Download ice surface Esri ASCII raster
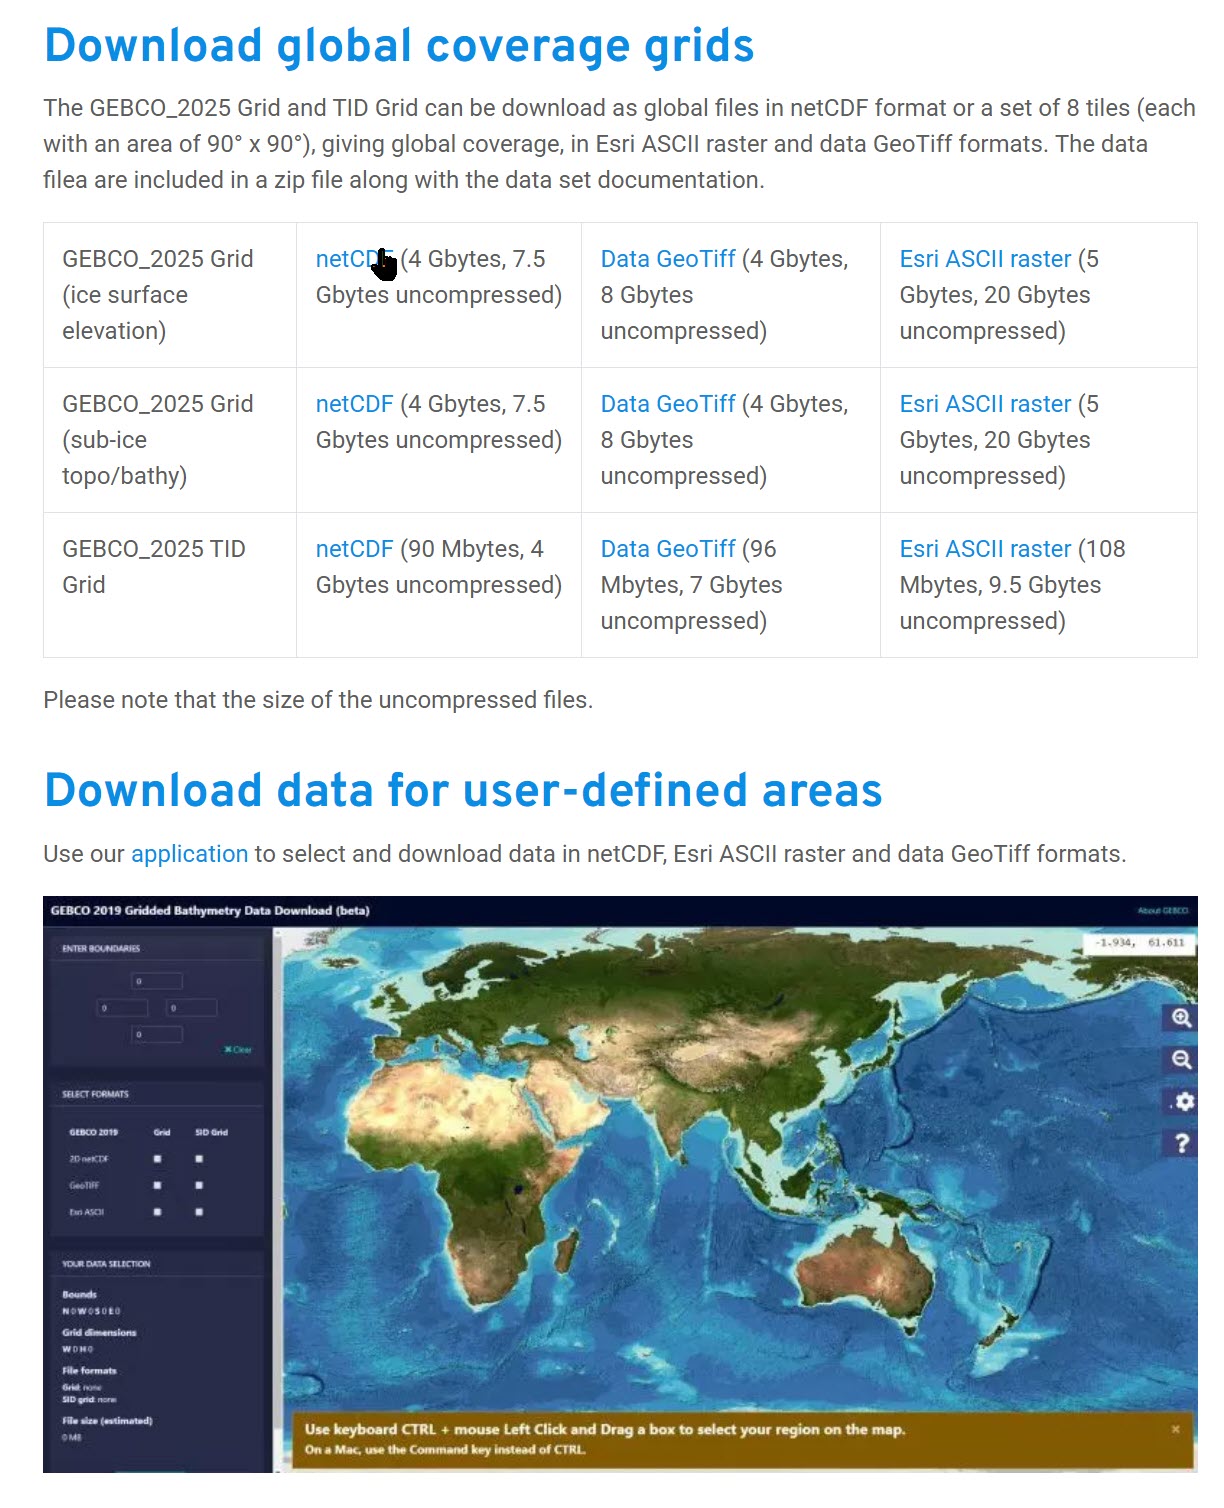 click(x=984, y=259)
